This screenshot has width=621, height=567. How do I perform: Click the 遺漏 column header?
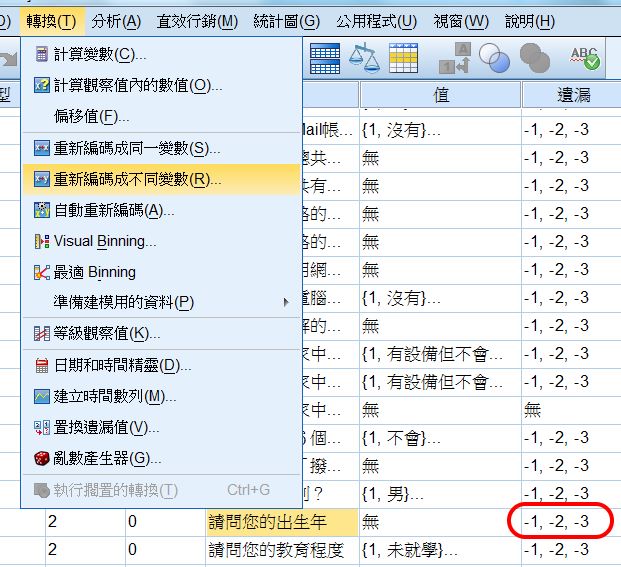pos(572,95)
